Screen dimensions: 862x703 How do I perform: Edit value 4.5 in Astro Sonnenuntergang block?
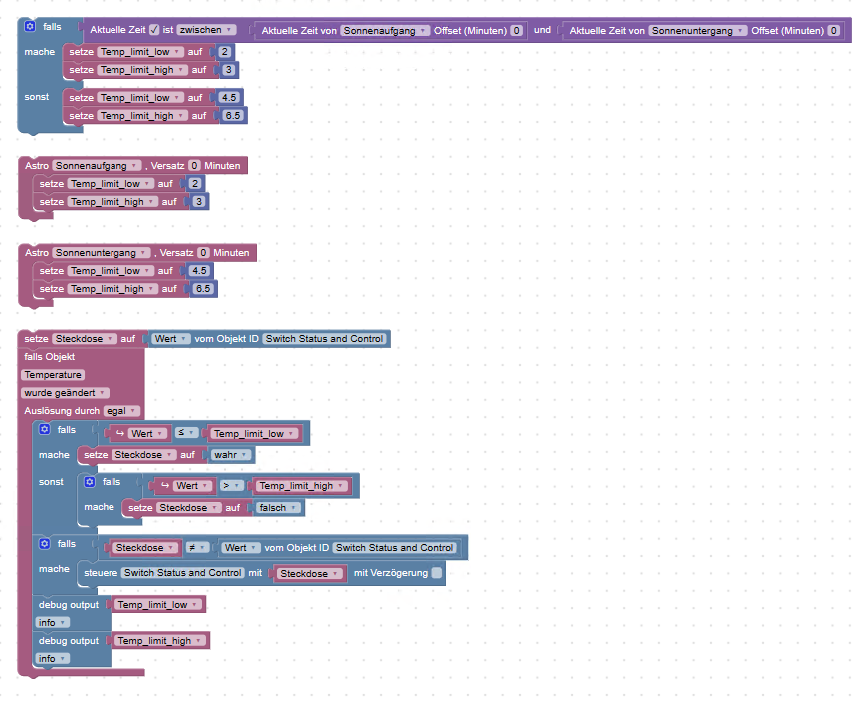click(x=199, y=270)
